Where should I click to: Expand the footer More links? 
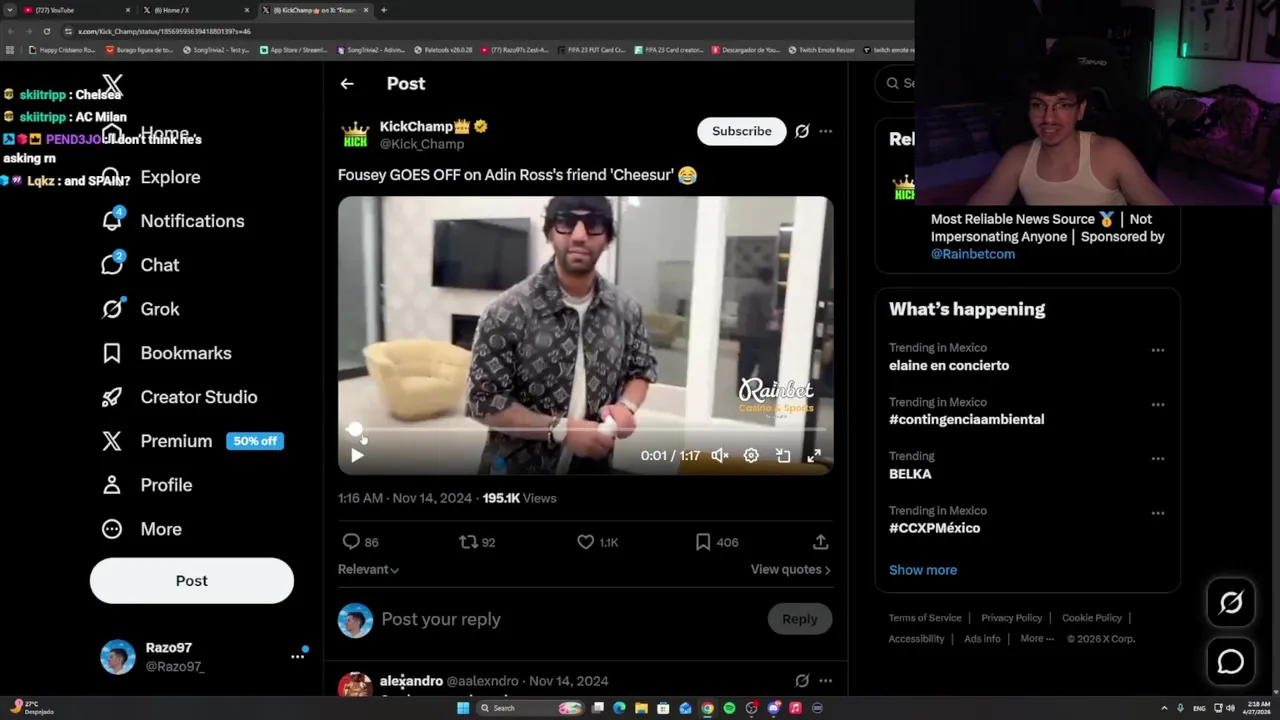[1037, 639]
